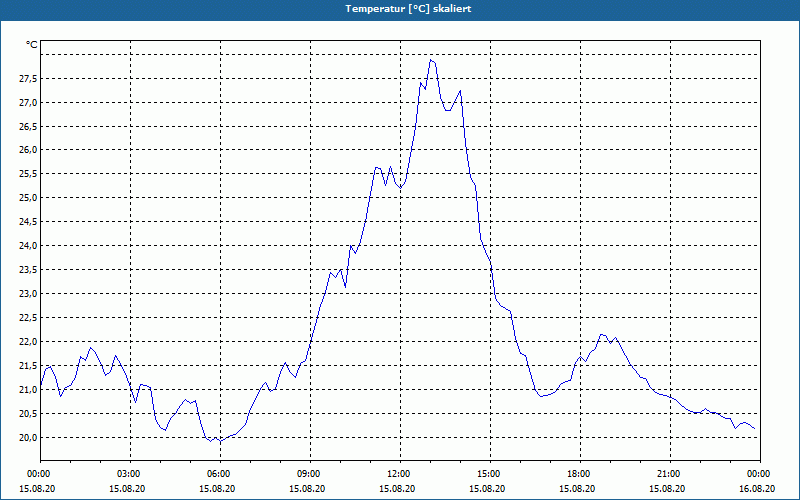Select the 27,0 y-axis label
This screenshot has width=800, height=500.
[29, 103]
